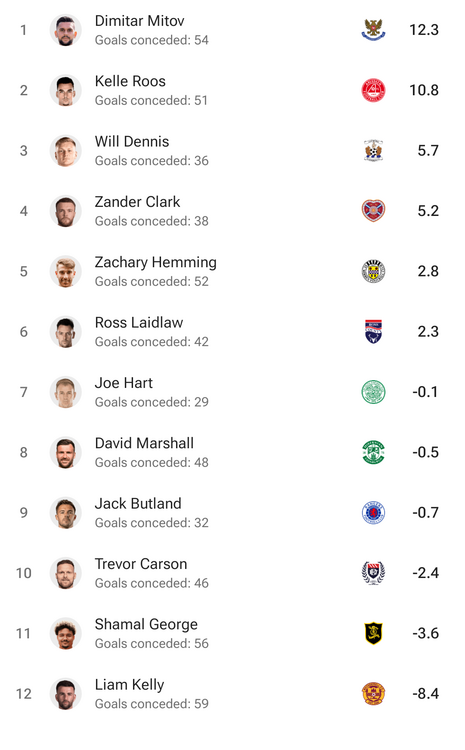Image resolution: width=465 pixels, height=750 pixels.
Task: Click the Motherwell crest beside Liam Kelly
Action: (x=373, y=694)
